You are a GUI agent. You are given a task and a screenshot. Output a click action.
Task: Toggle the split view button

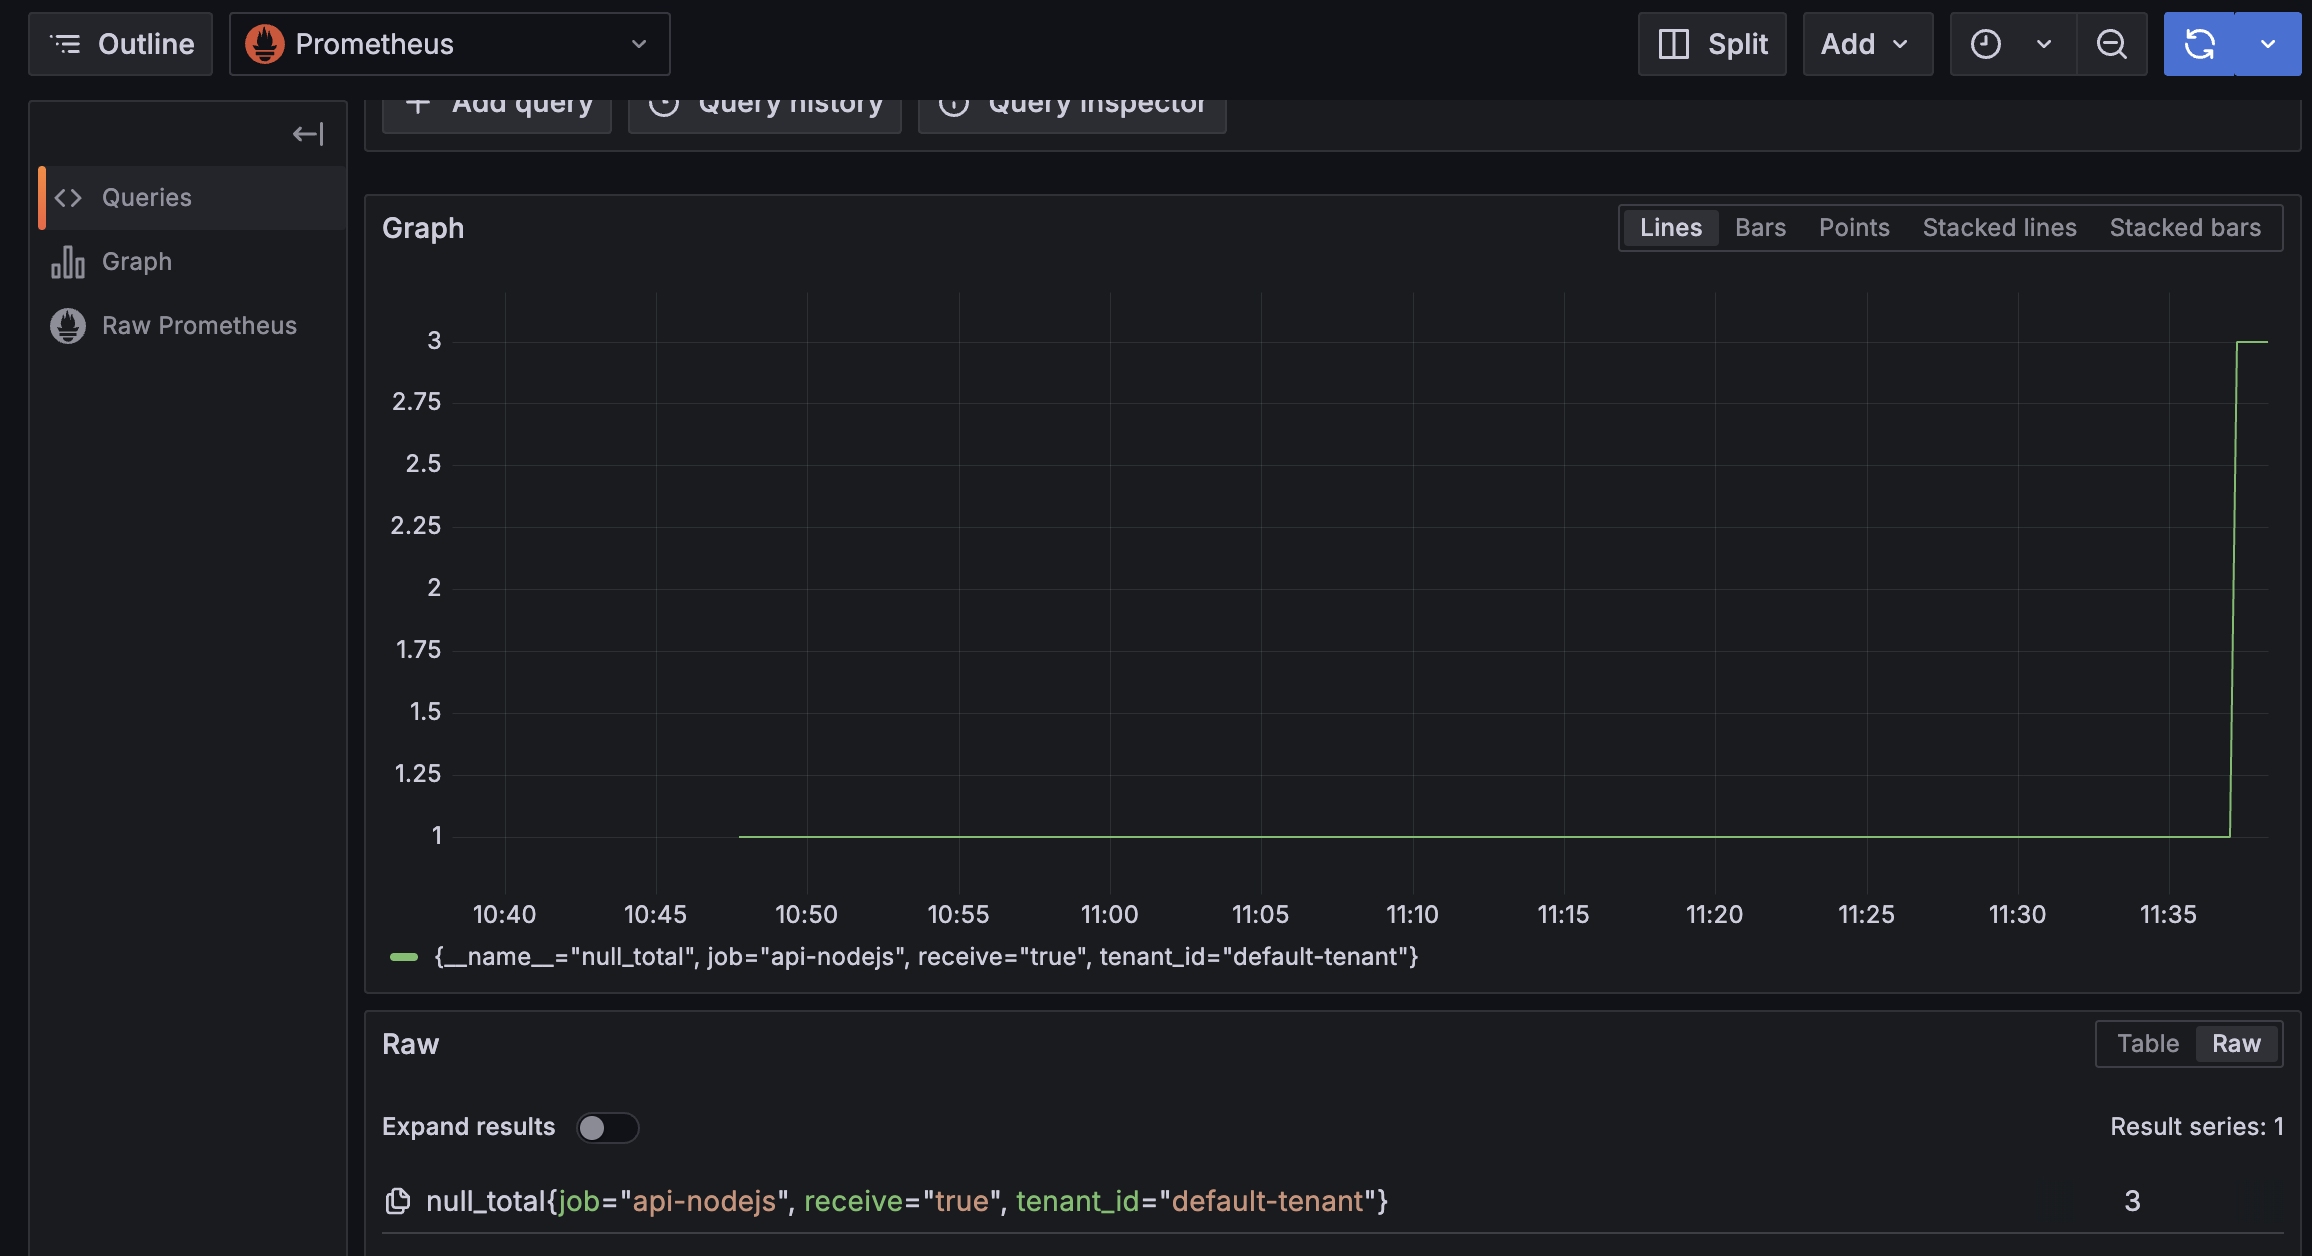tap(1712, 43)
